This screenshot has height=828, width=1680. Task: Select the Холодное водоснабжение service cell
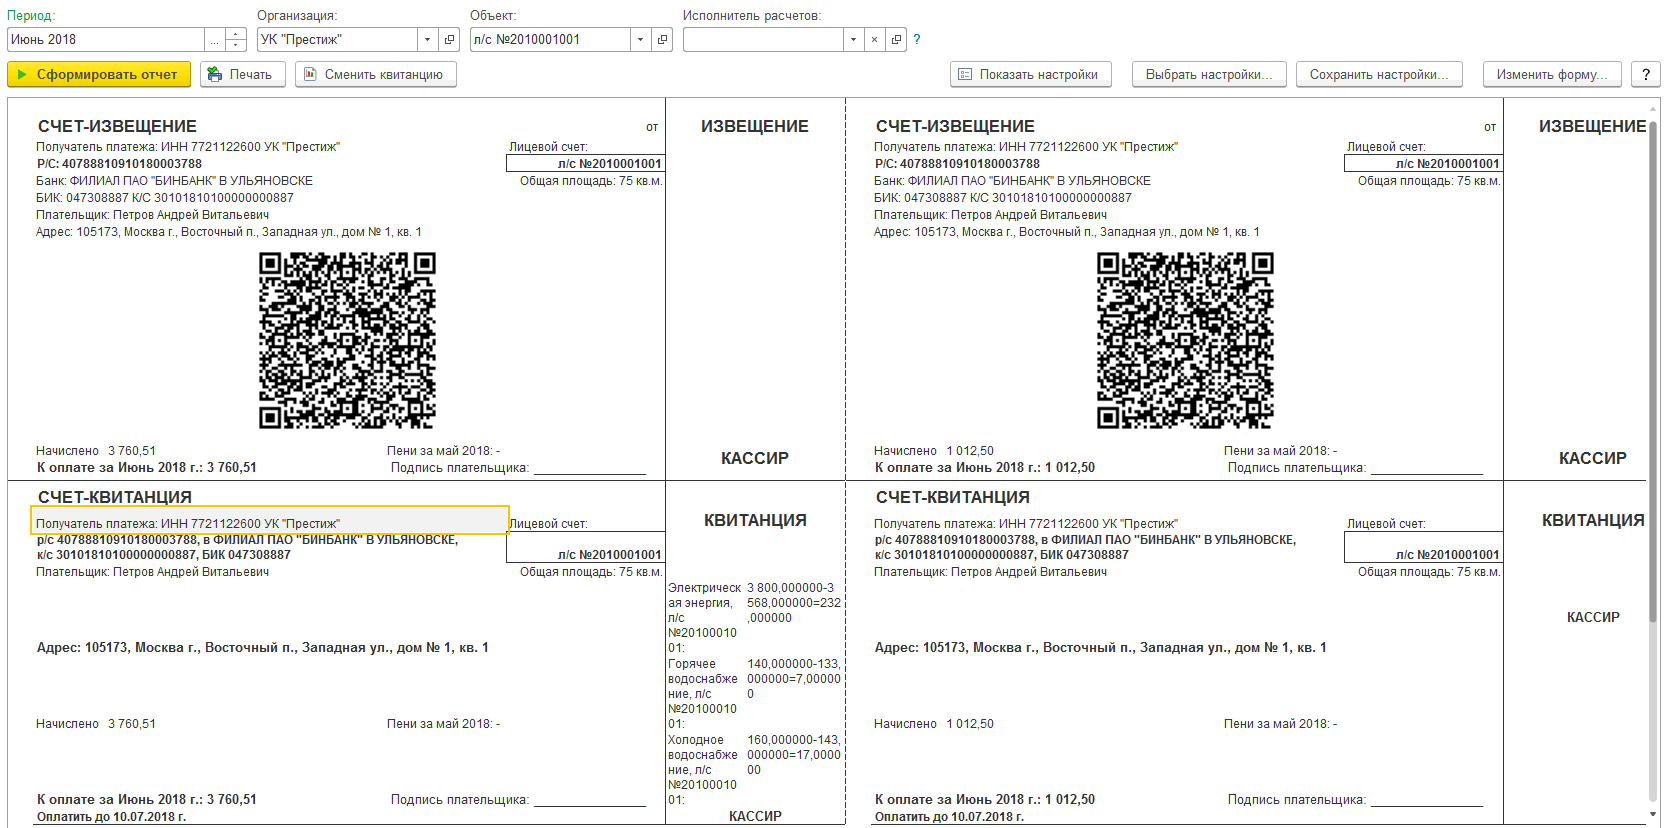[705, 770]
